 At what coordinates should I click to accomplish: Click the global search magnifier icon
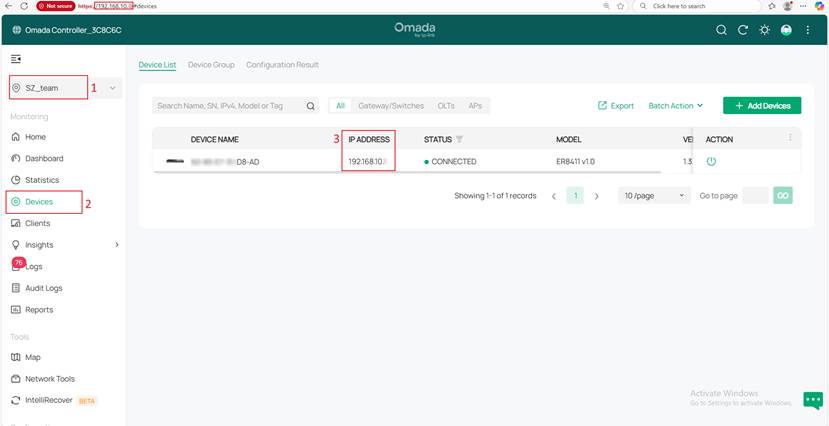tap(722, 30)
